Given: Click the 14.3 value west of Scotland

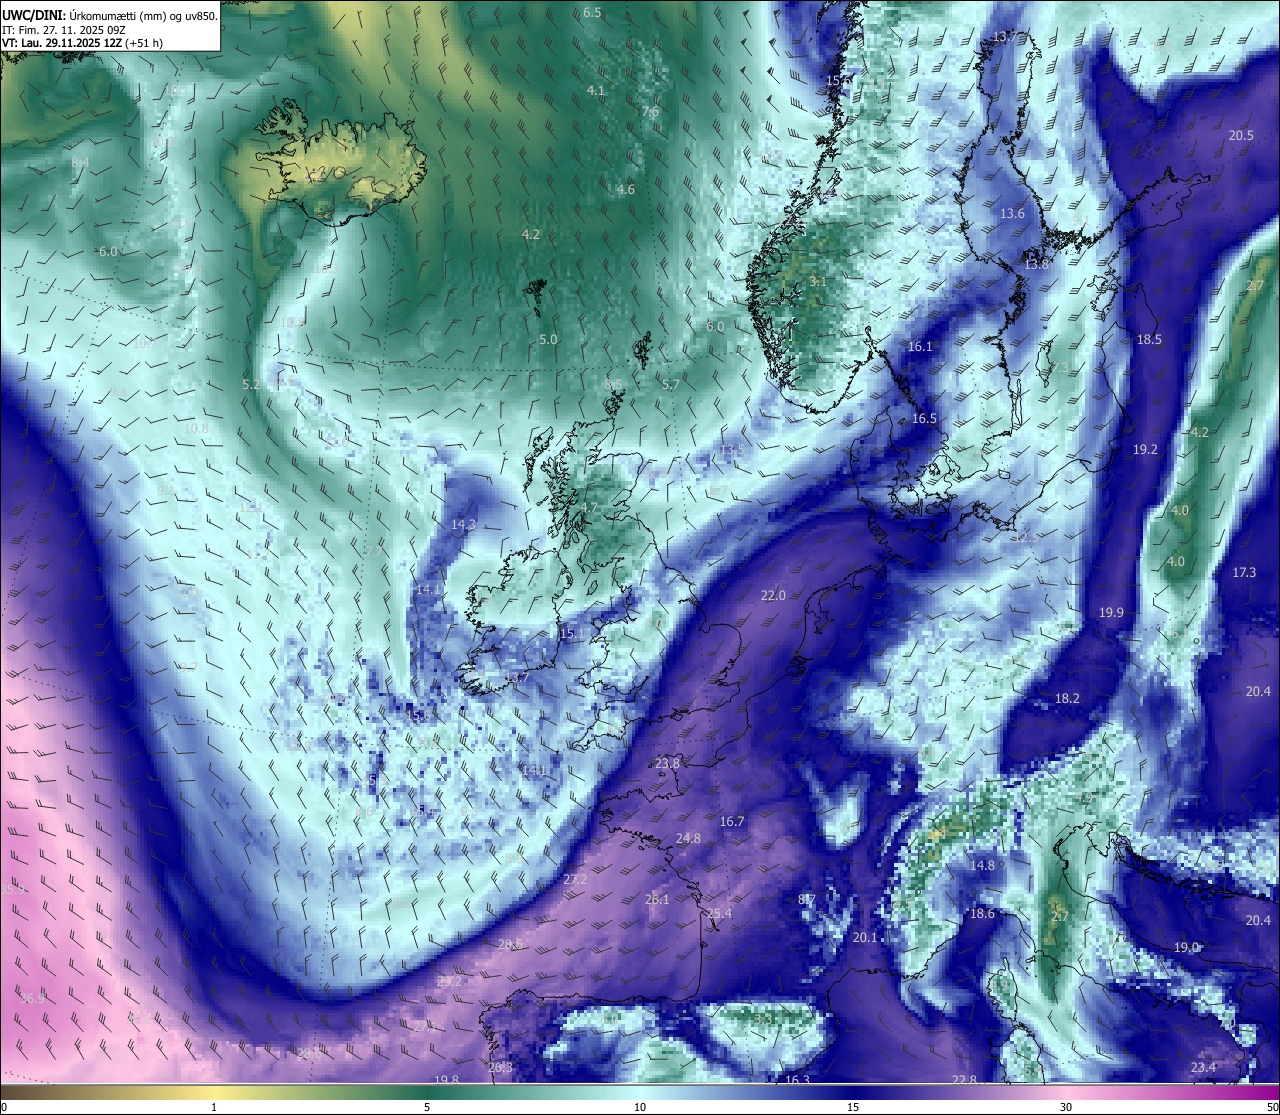Looking at the screenshot, I should (x=463, y=524).
